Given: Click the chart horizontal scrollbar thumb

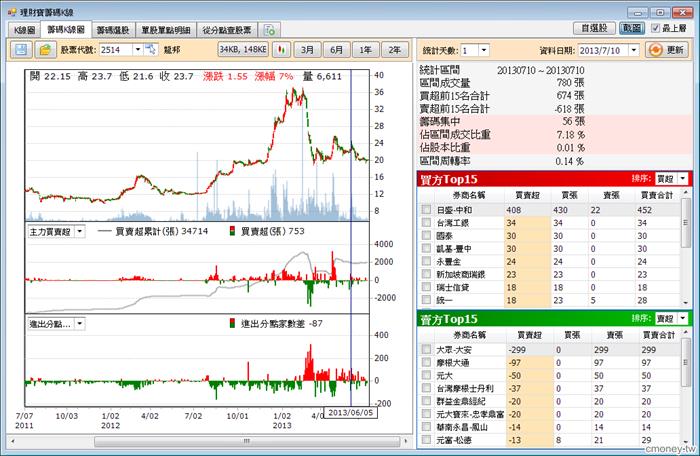Looking at the screenshot, I should [247, 441].
